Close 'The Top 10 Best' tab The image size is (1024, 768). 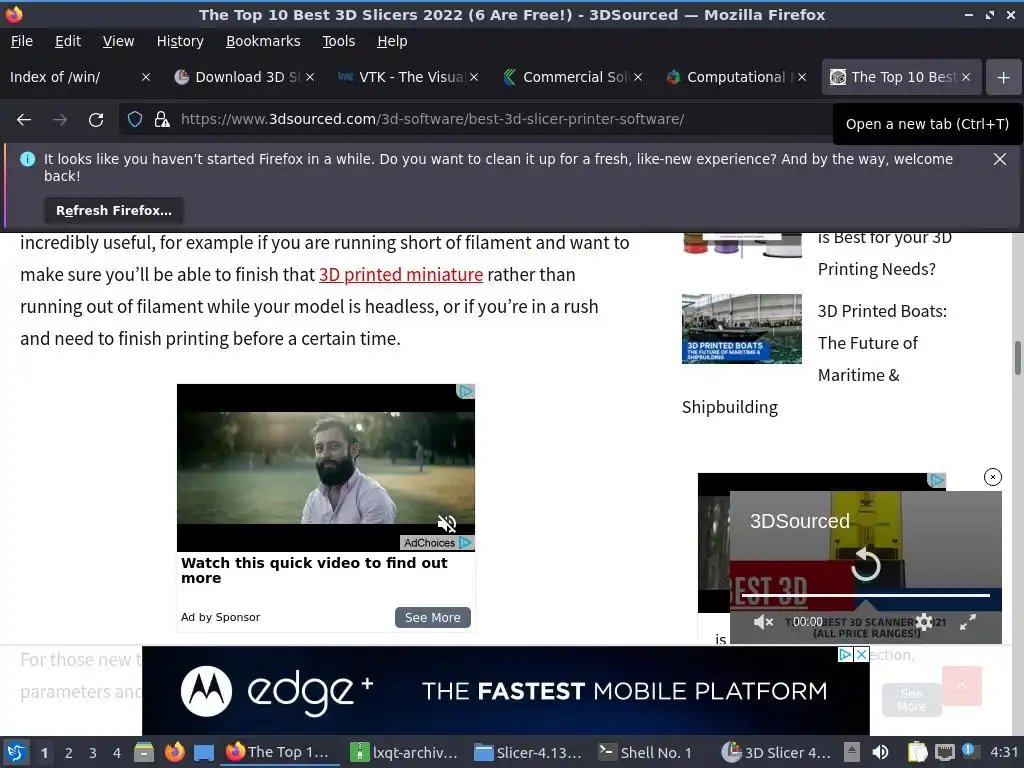(966, 77)
